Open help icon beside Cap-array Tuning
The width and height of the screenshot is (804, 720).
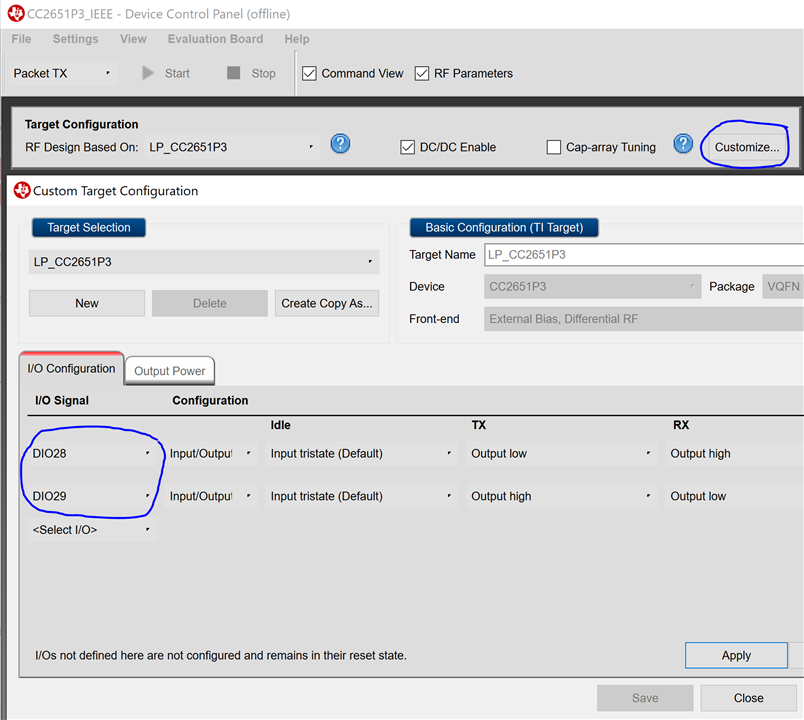pyautogui.click(x=683, y=144)
